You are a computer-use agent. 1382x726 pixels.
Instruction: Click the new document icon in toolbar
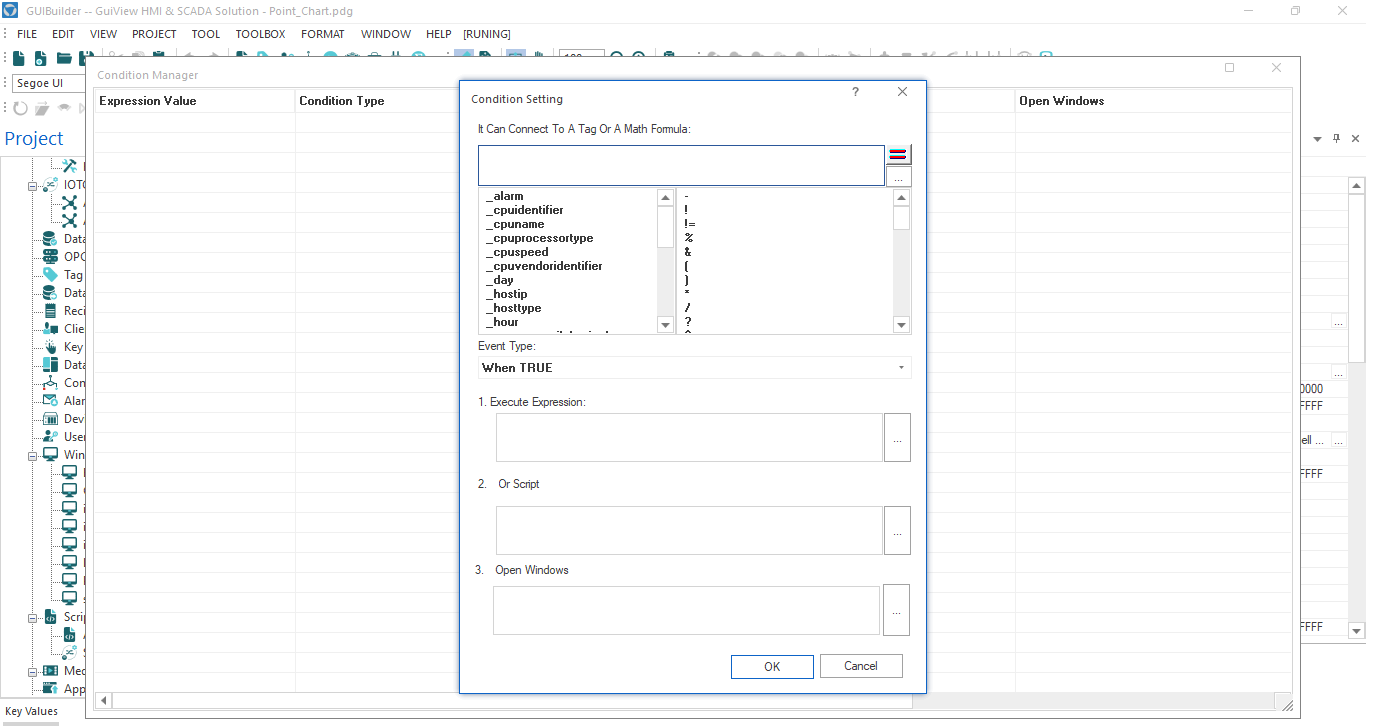(19, 59)
